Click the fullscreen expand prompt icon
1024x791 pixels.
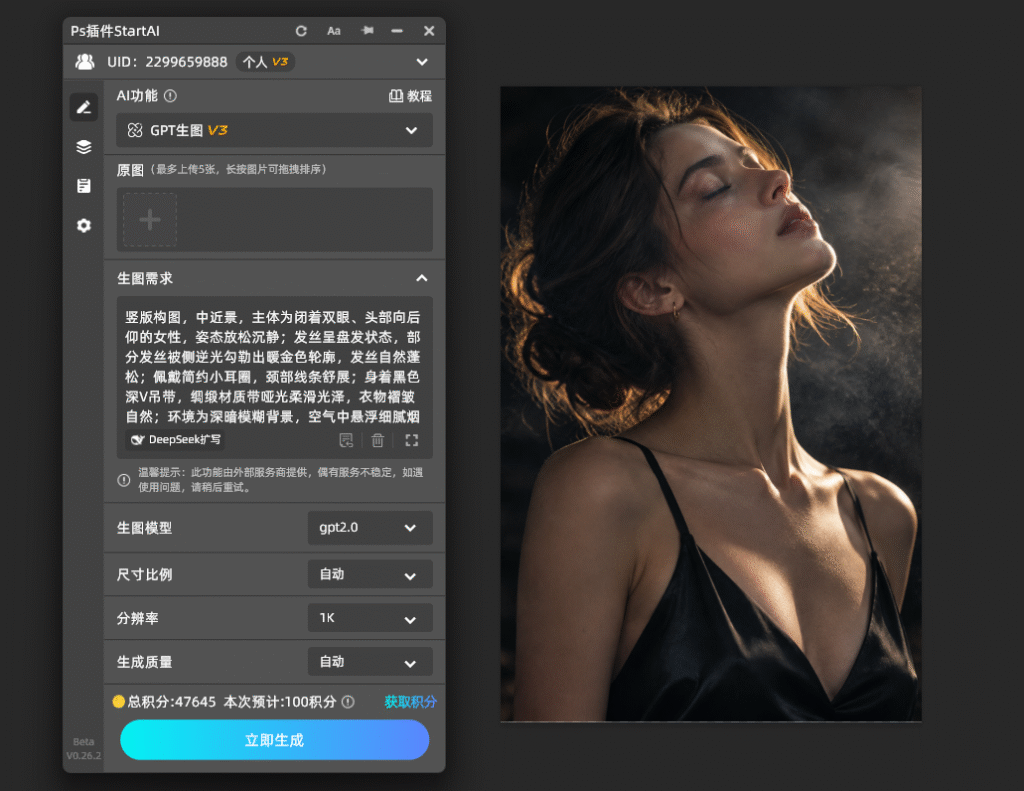tap(411, 440)
